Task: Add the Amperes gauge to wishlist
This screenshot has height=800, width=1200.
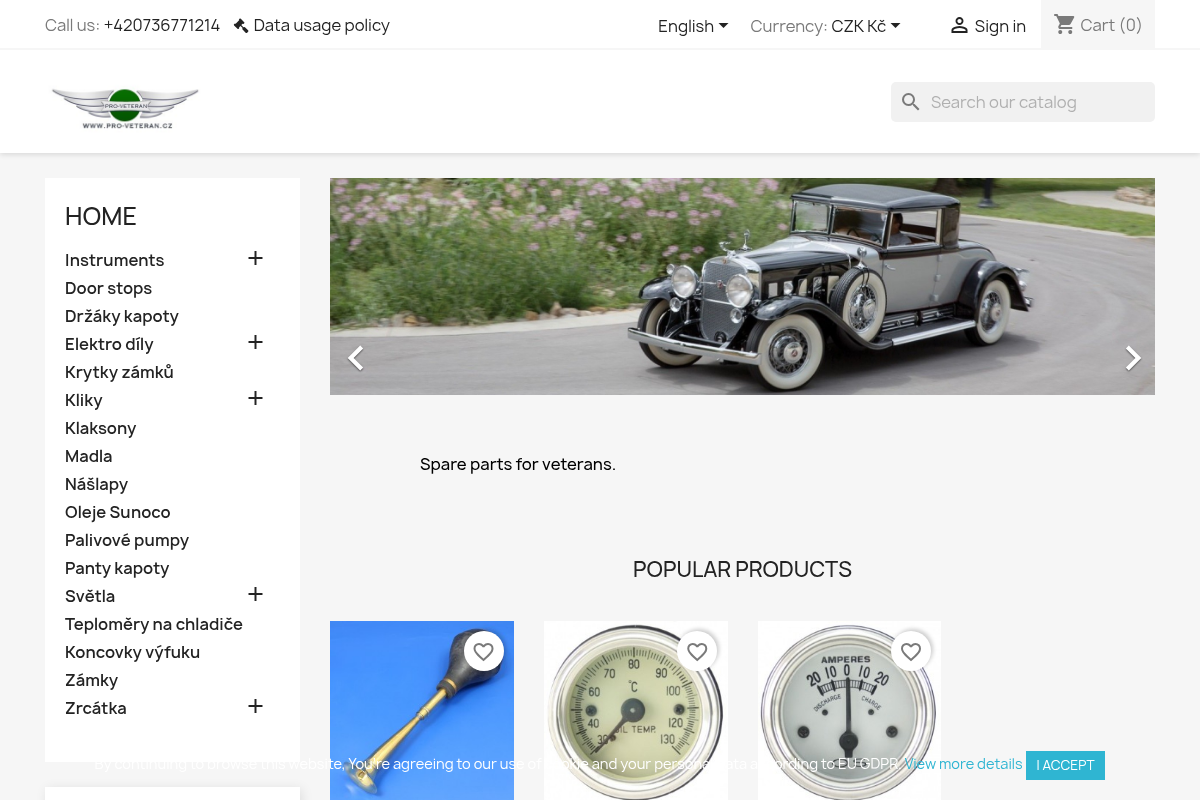Action: click(x=911, y=651)
